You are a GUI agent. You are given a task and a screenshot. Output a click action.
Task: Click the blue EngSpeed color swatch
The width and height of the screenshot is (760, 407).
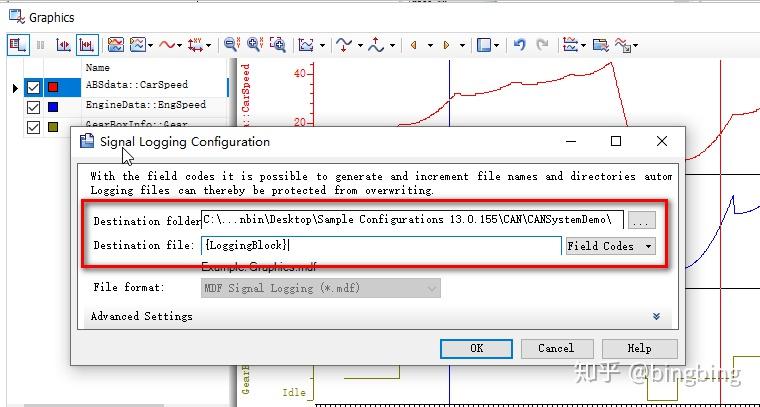(53, 107)
